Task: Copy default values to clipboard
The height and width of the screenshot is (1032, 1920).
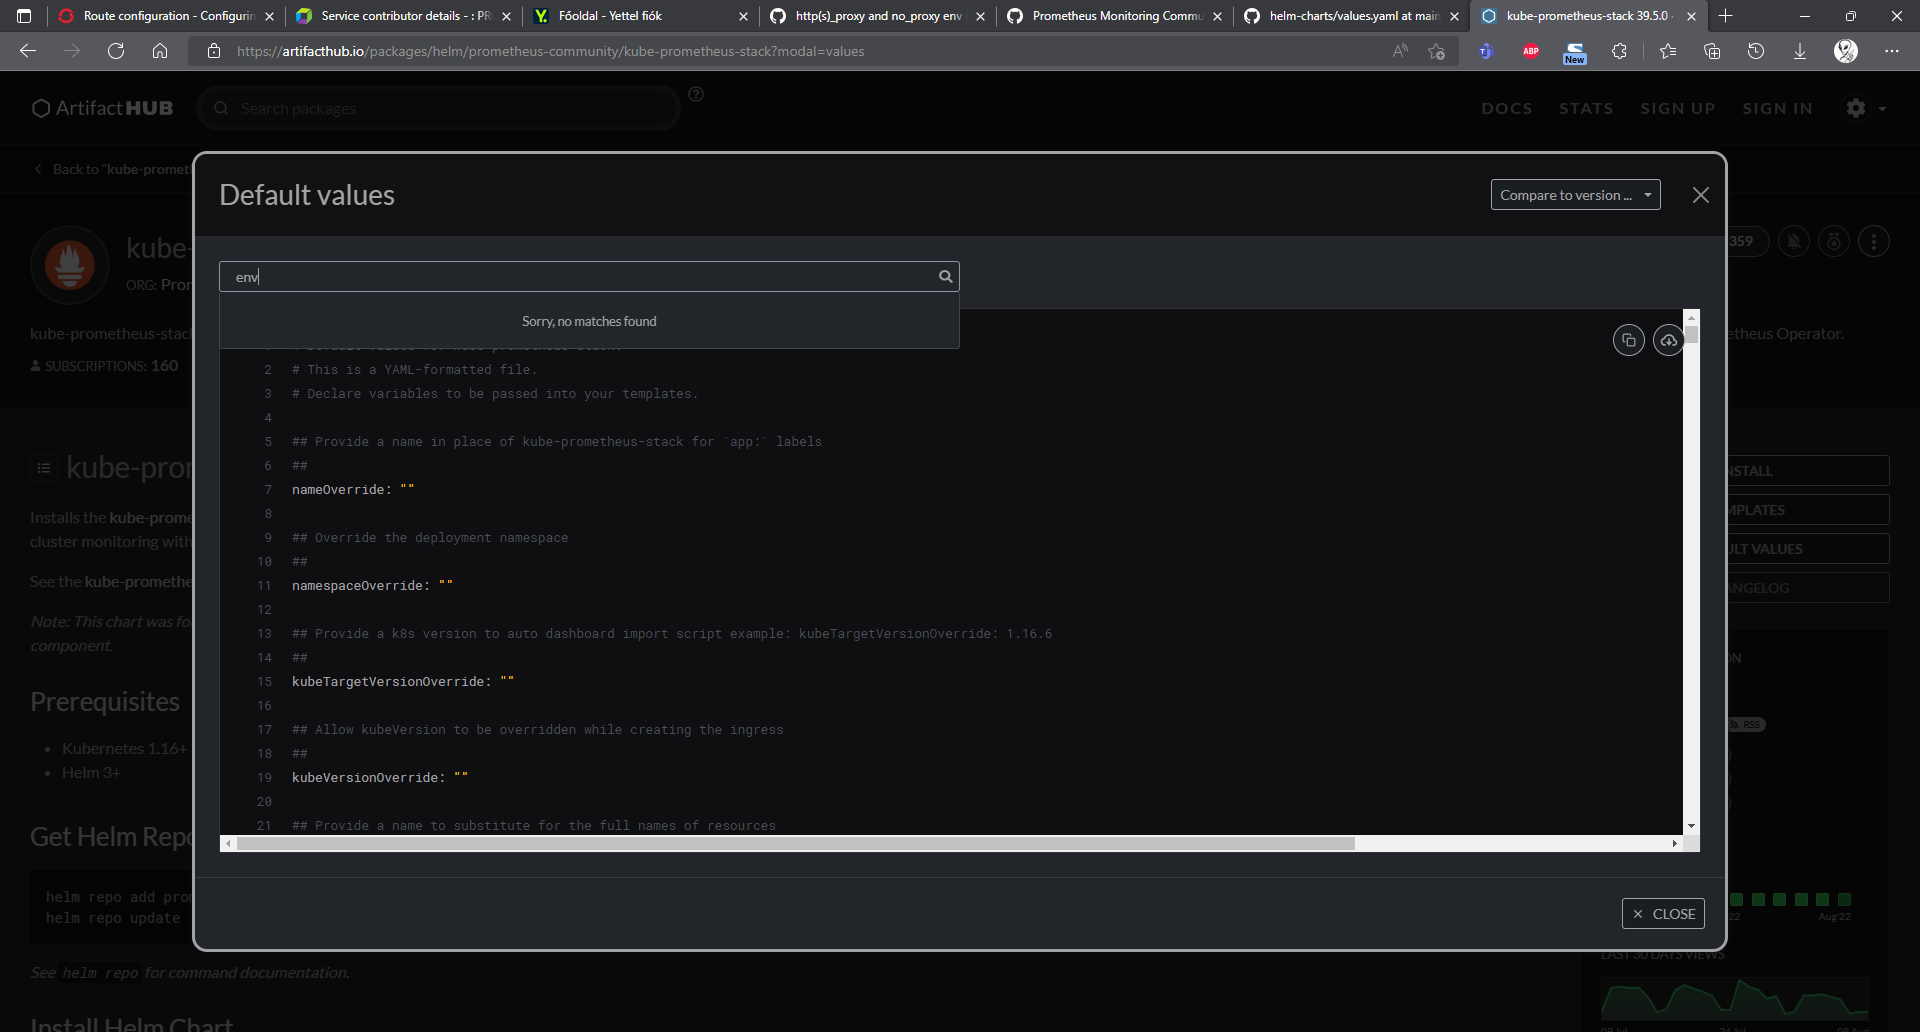Action: [x=1628, y=340]
